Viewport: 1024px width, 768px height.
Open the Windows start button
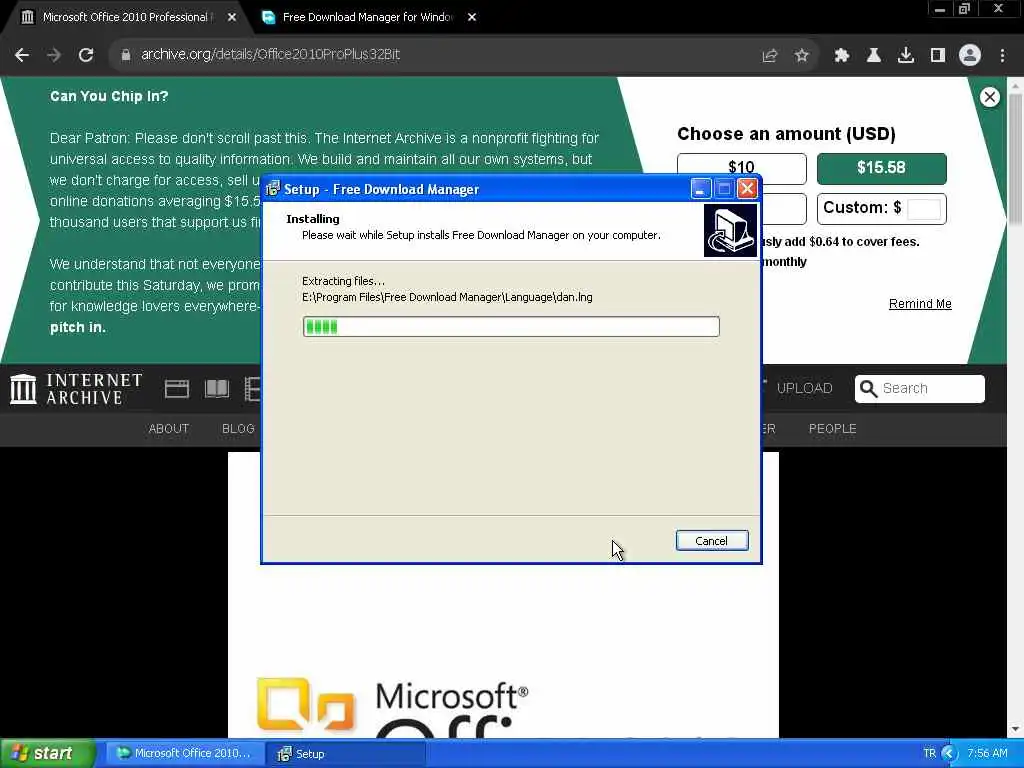coord(48,753)
